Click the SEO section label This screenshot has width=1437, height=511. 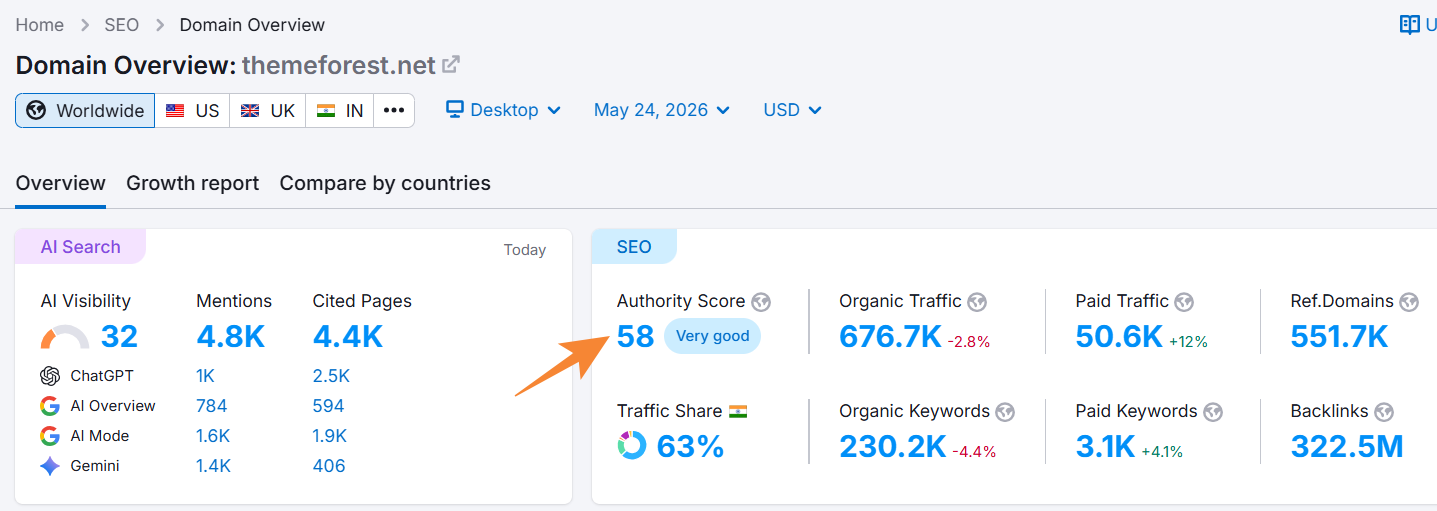coord(634,247)
